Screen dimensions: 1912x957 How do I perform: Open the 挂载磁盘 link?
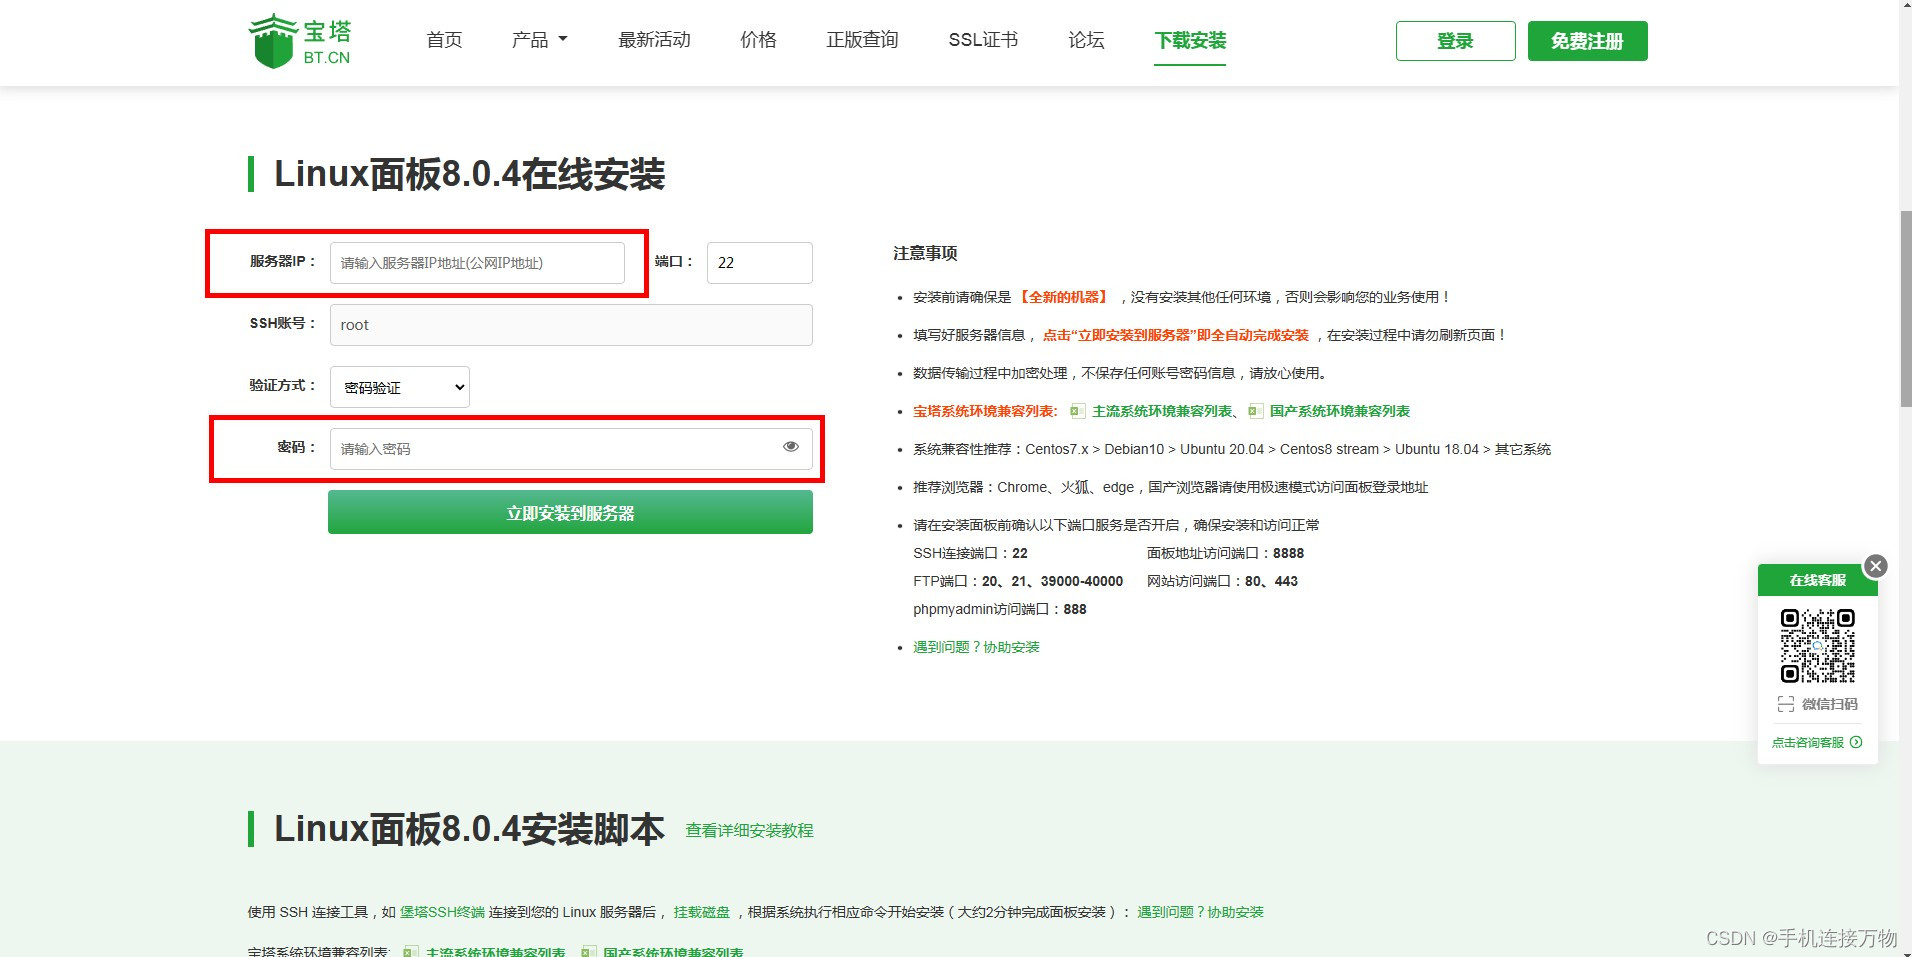tap(702, 912)
